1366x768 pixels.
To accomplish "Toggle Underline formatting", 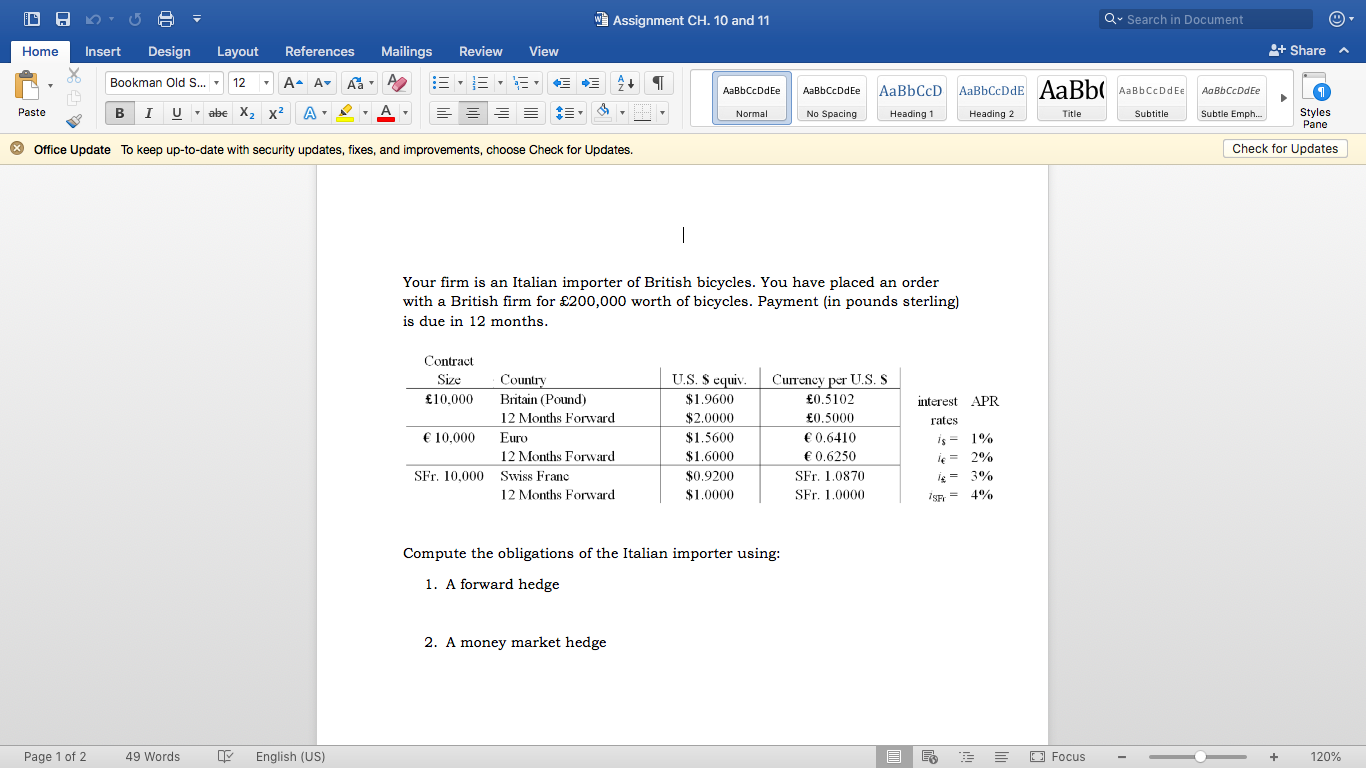I will [176, 113].
